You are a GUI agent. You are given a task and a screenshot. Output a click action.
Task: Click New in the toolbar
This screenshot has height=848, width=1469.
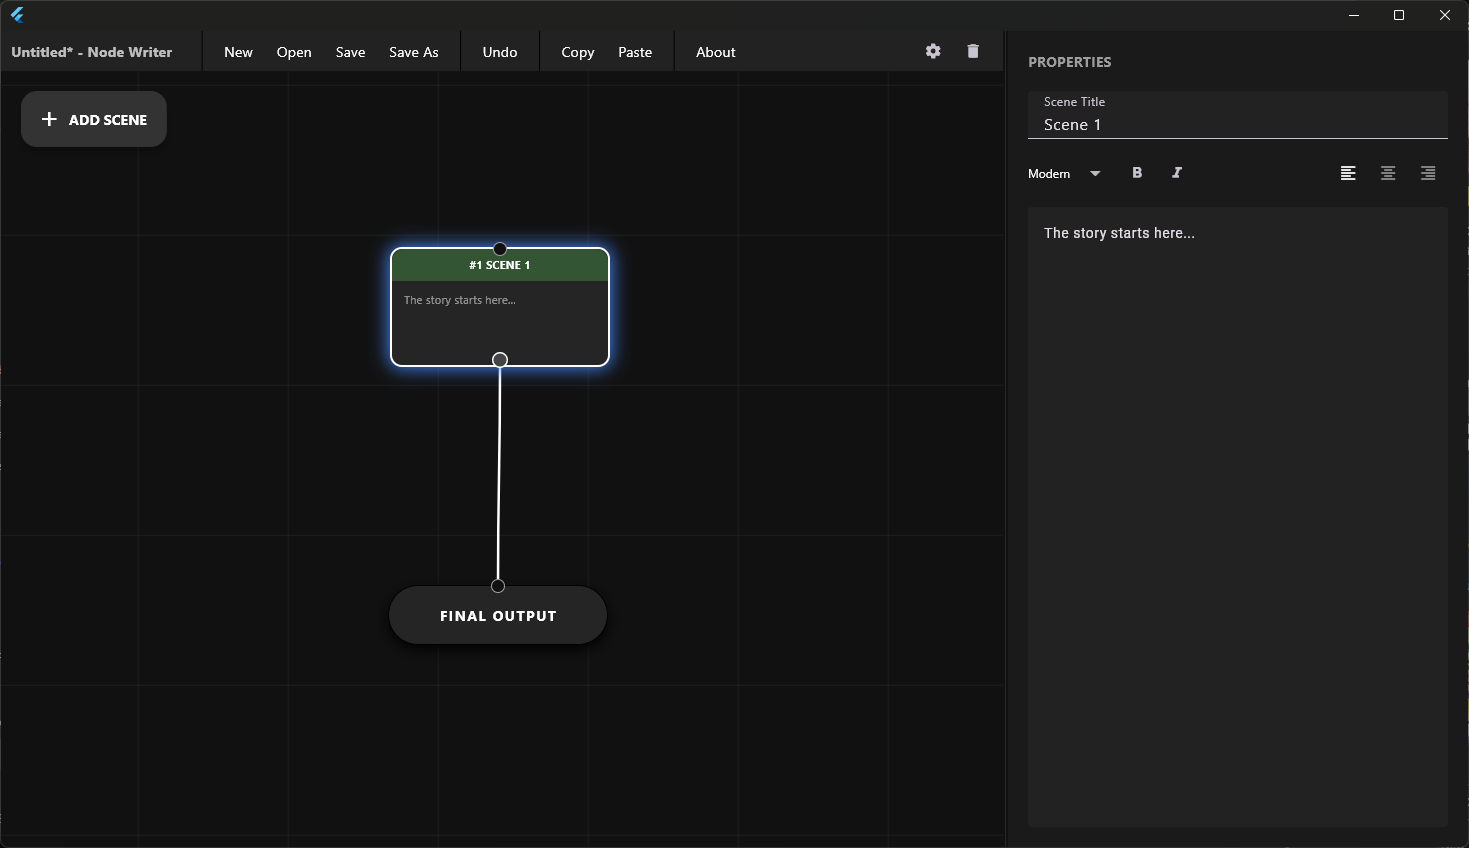point(238,52)
